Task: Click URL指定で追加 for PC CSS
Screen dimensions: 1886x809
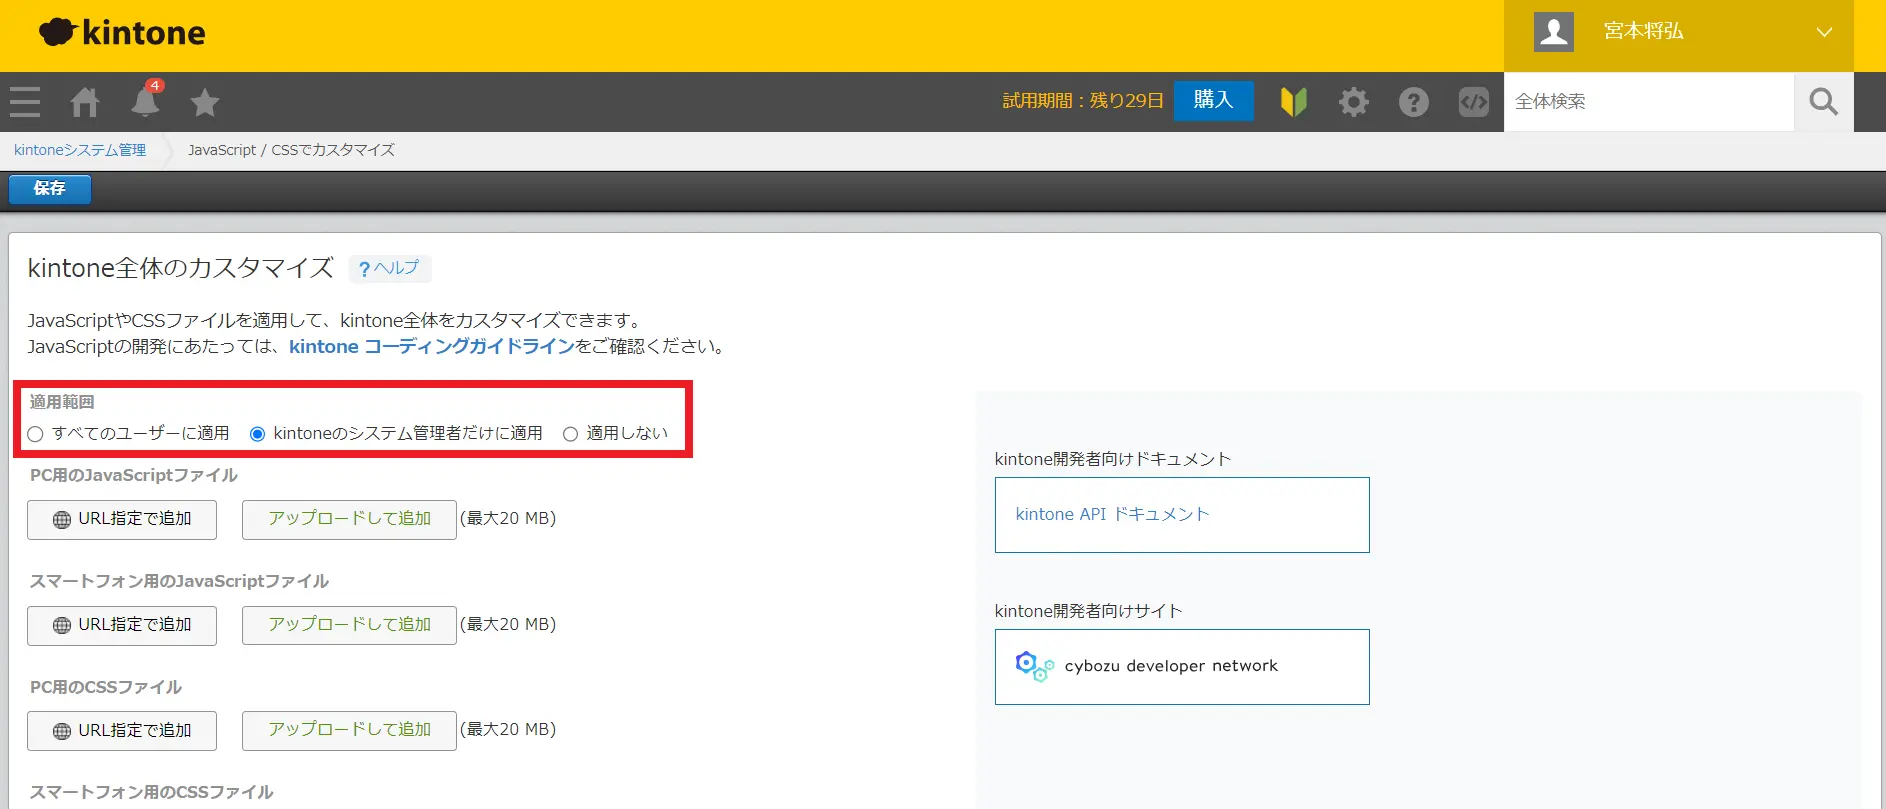Action: 122,731
